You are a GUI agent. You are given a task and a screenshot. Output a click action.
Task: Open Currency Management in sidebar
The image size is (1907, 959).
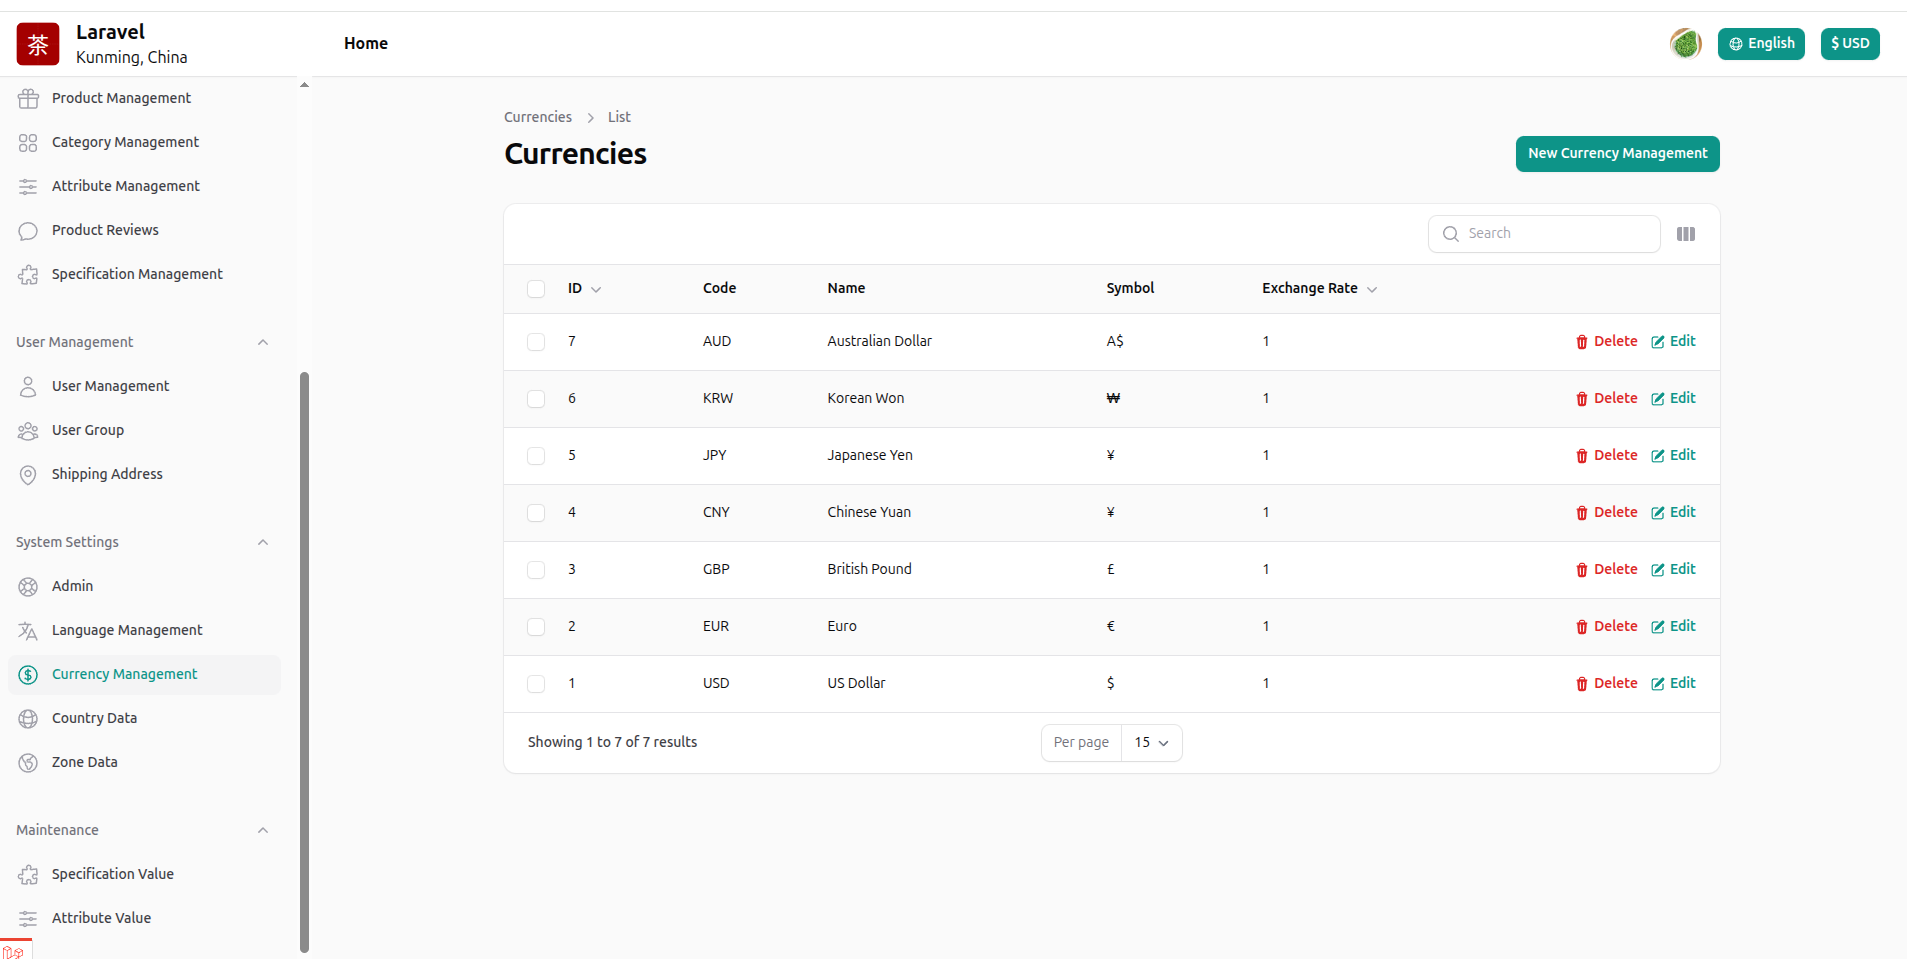124,675
